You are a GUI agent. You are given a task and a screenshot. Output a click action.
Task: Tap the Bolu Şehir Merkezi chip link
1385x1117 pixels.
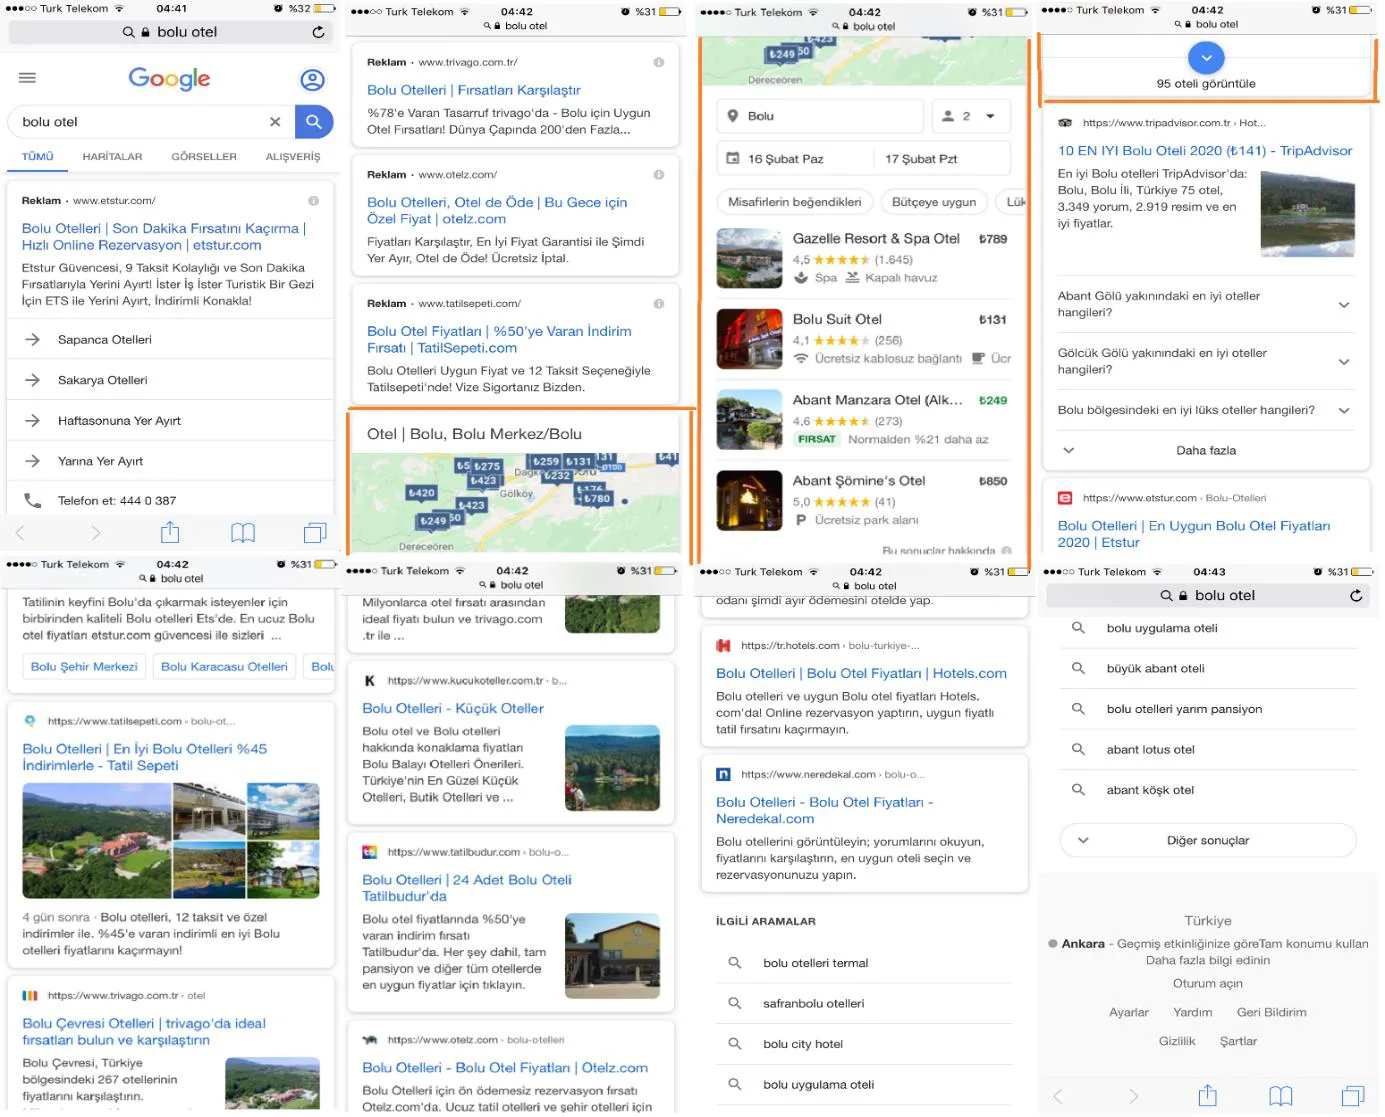coord(84,667)
